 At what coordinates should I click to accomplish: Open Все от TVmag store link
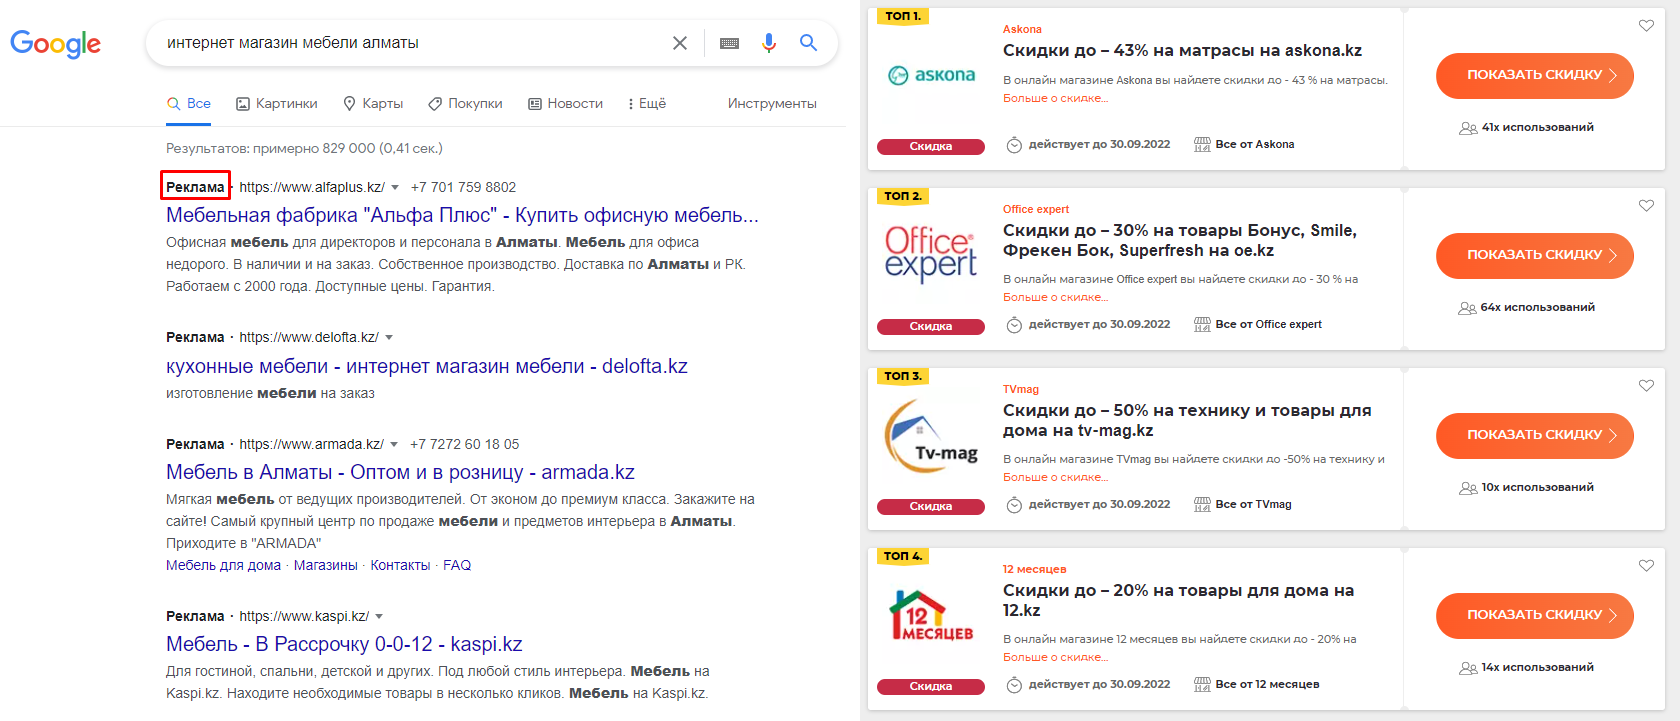coord(1243,505)
